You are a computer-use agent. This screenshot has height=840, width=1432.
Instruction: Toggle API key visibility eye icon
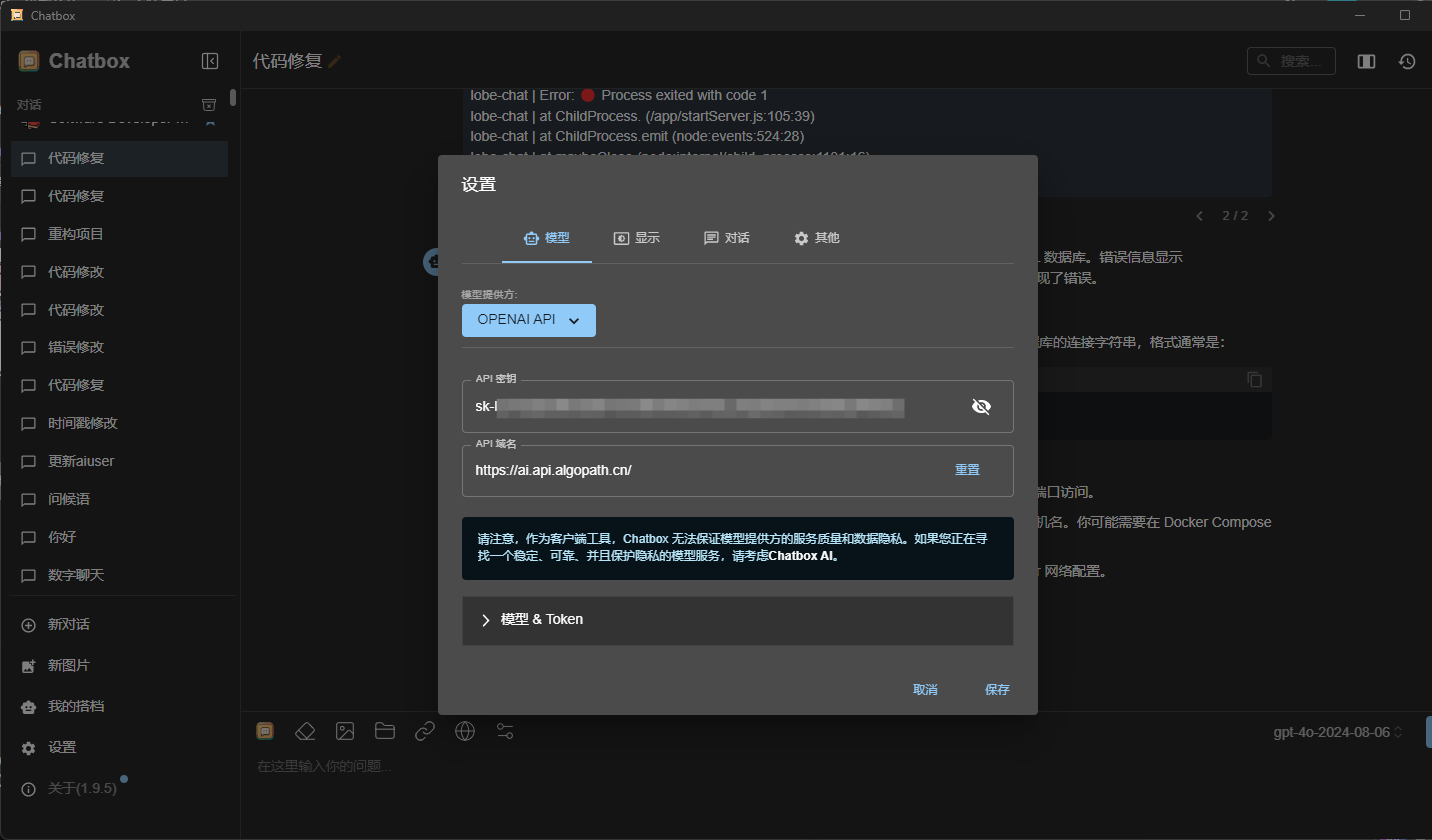(x=981, y=406)
